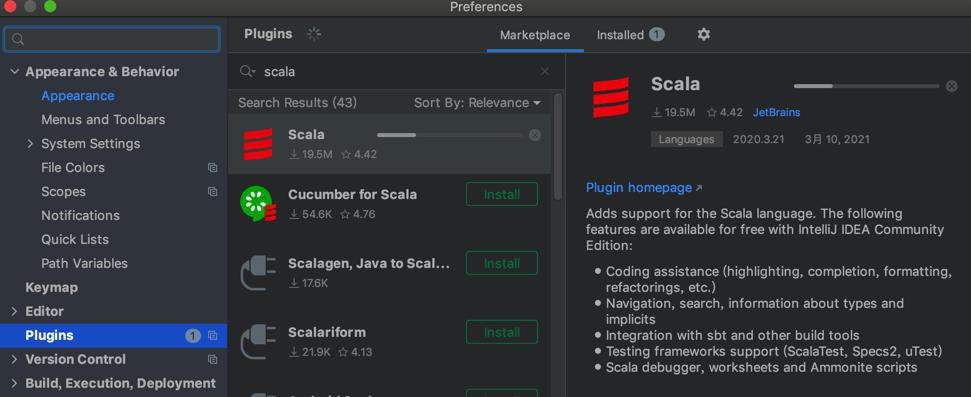Click the Scalariform plugin plug icon
The height and width of the screenshot is (397, 971).
[258, 342]
